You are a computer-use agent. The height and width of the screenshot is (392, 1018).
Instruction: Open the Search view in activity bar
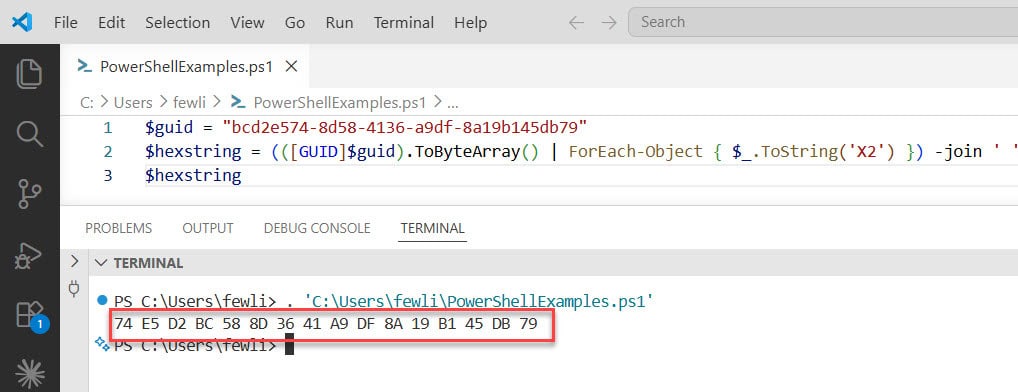pos(29,134)
